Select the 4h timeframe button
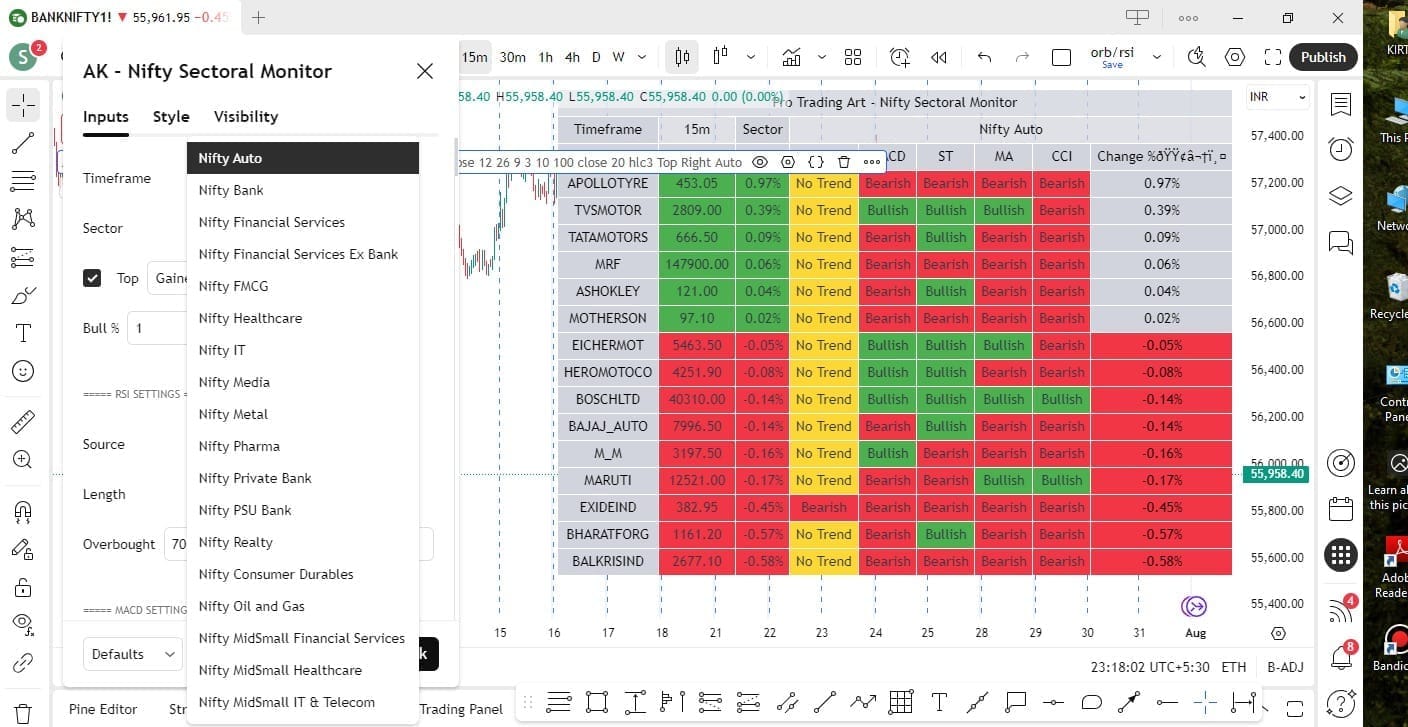The width and height of the screenshot is (1408, 727). [x=572, y=57]
